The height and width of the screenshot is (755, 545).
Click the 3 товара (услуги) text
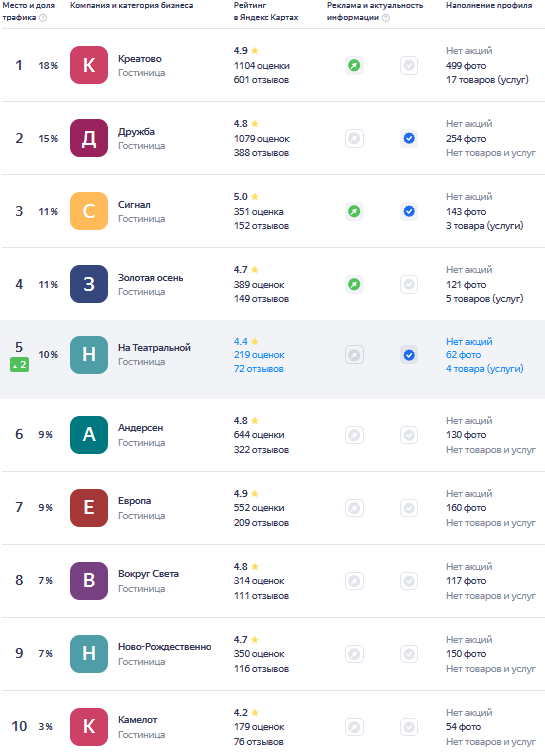pos(484,226)
